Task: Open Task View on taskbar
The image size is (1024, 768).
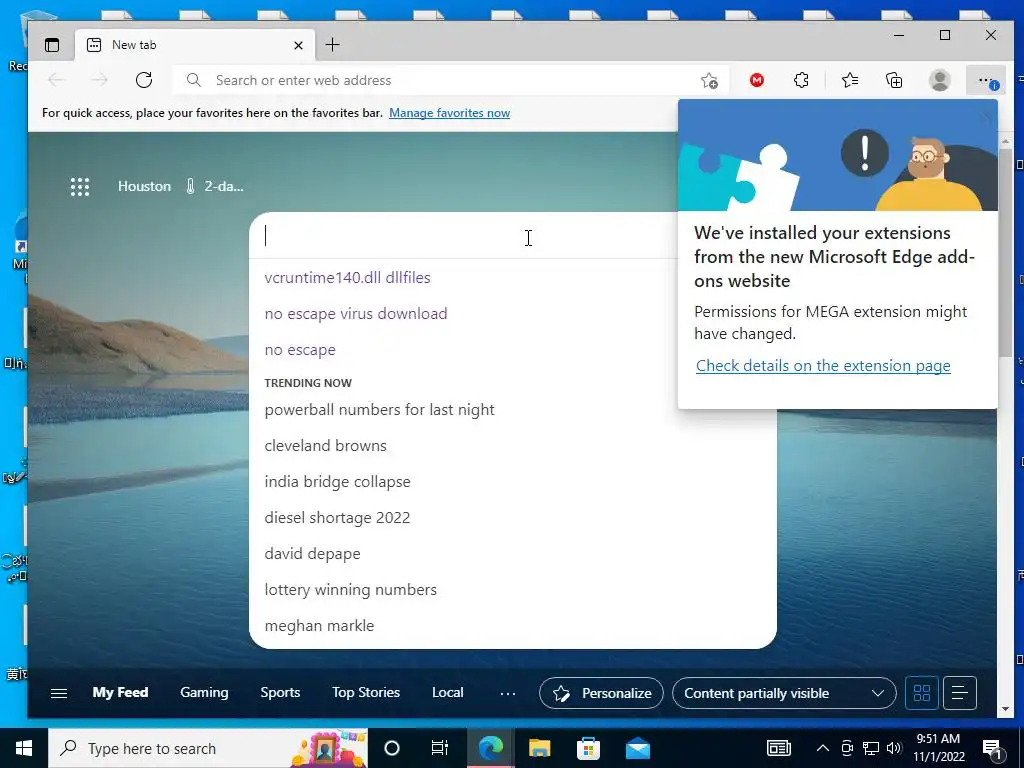Action: click(x=440, y=748)
